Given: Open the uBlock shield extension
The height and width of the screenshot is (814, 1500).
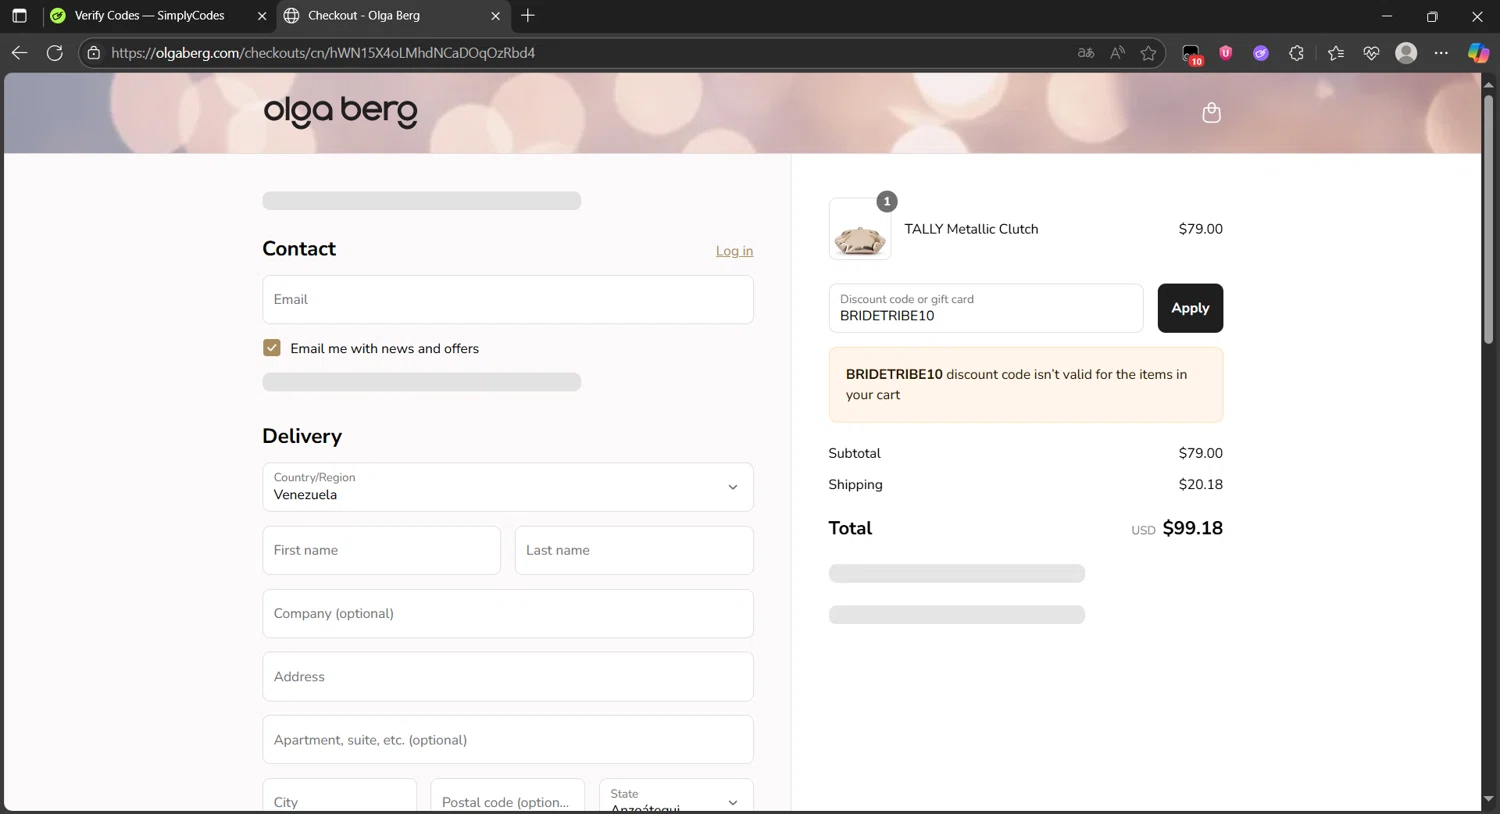Looking at the screenshot, I should coord(1226,53).
